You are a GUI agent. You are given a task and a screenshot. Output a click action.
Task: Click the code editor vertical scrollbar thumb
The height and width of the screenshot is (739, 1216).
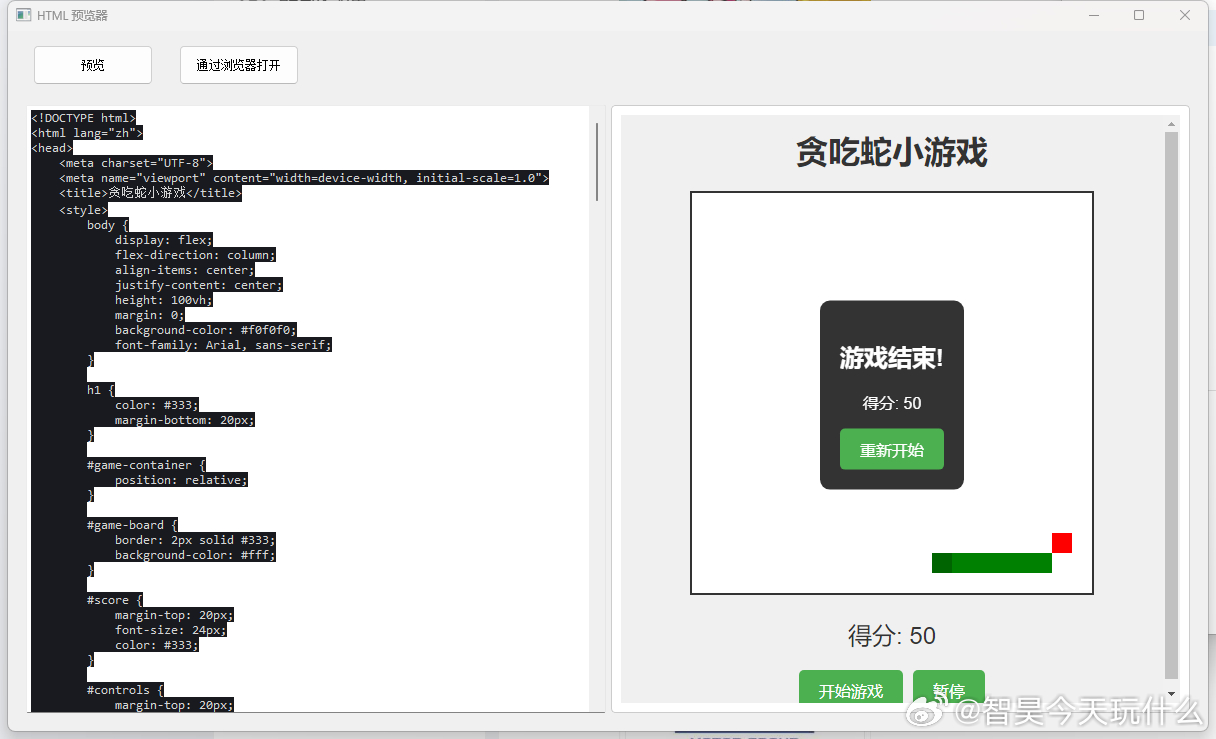coord(597,162)
